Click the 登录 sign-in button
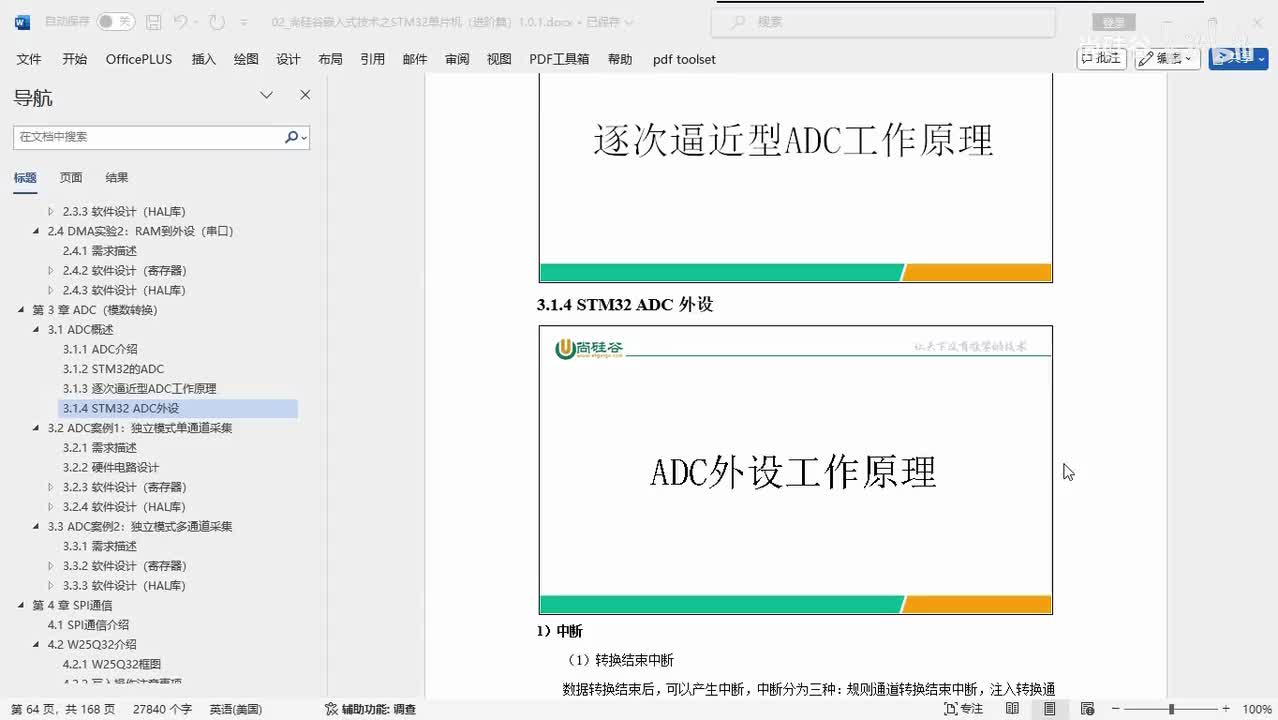 click(1113, 22)
